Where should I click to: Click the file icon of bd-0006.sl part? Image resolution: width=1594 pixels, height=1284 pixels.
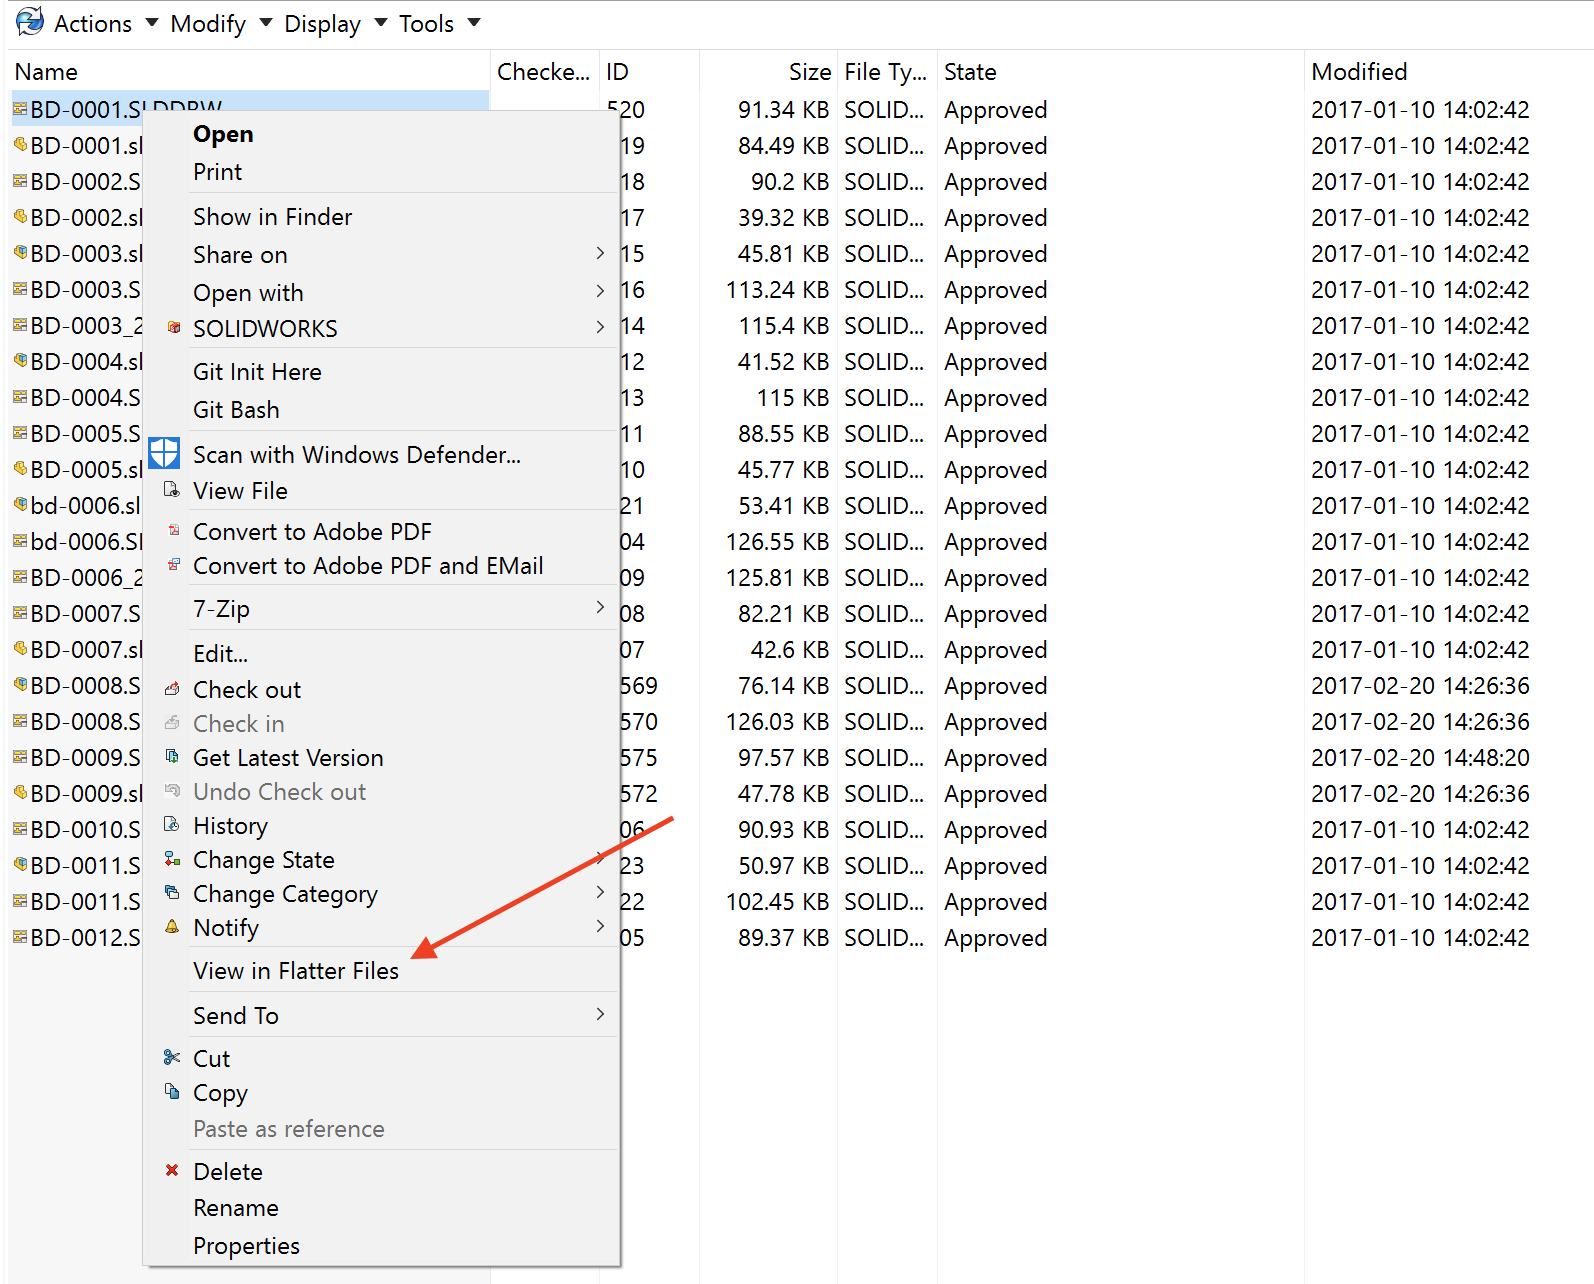click(x=20, y=504)
